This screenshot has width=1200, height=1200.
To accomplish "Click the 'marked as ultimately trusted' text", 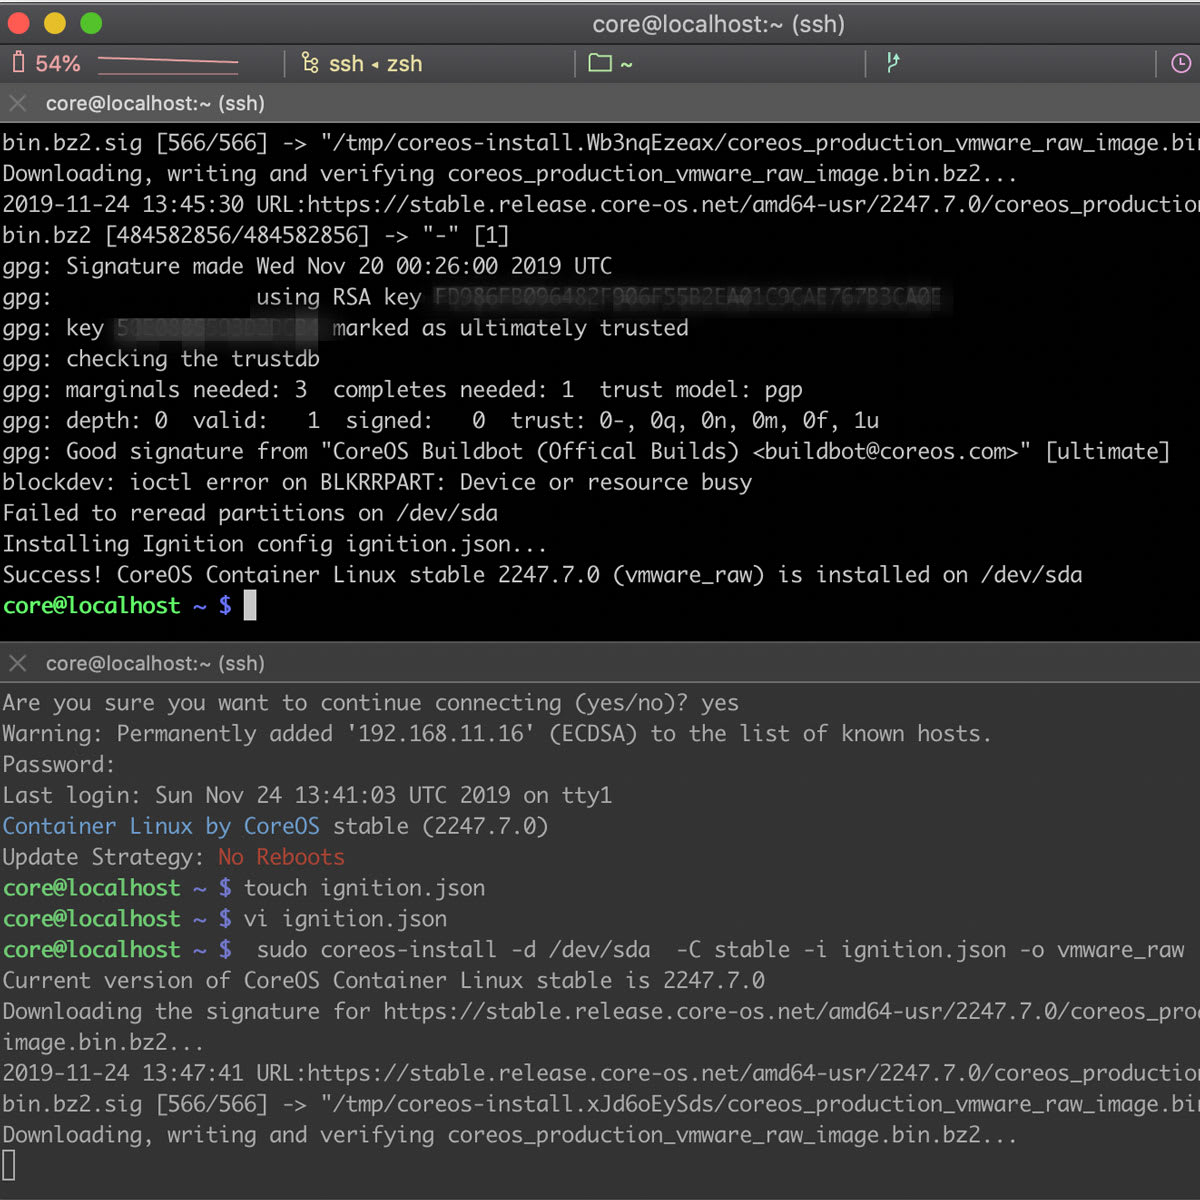I will [x=511, y=328].
